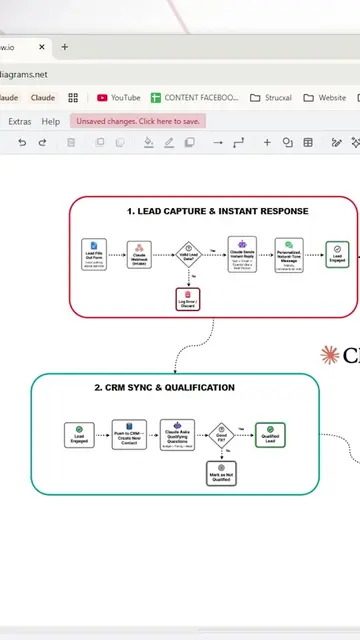Select the Qualified Lead node
The height and width of the screenshot is (640, 360).
pos(270,435)
